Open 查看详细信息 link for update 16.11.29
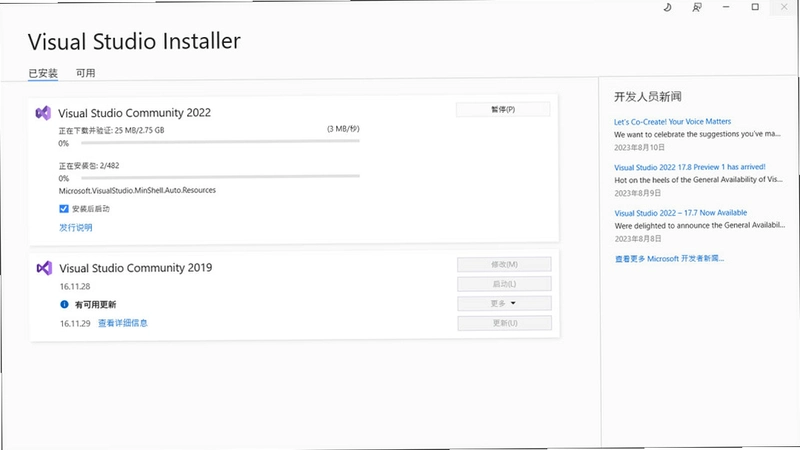 (122, 323)
